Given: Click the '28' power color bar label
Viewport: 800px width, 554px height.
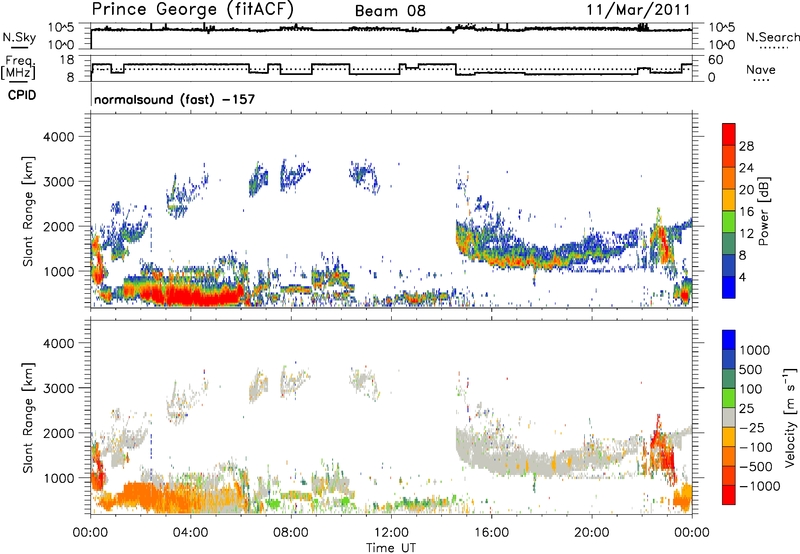Looking at the screenshot, I should (x=746, y=146).
